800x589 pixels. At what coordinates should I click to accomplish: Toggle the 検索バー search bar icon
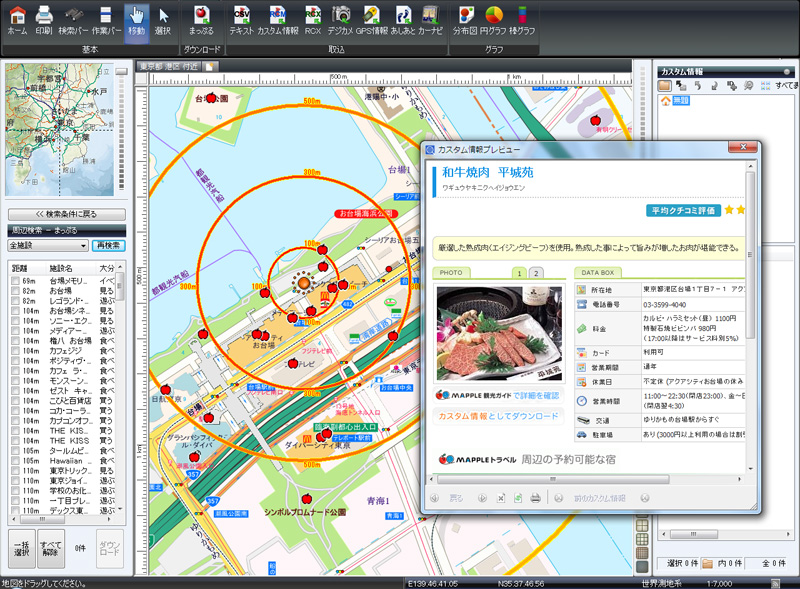point(73,20)
